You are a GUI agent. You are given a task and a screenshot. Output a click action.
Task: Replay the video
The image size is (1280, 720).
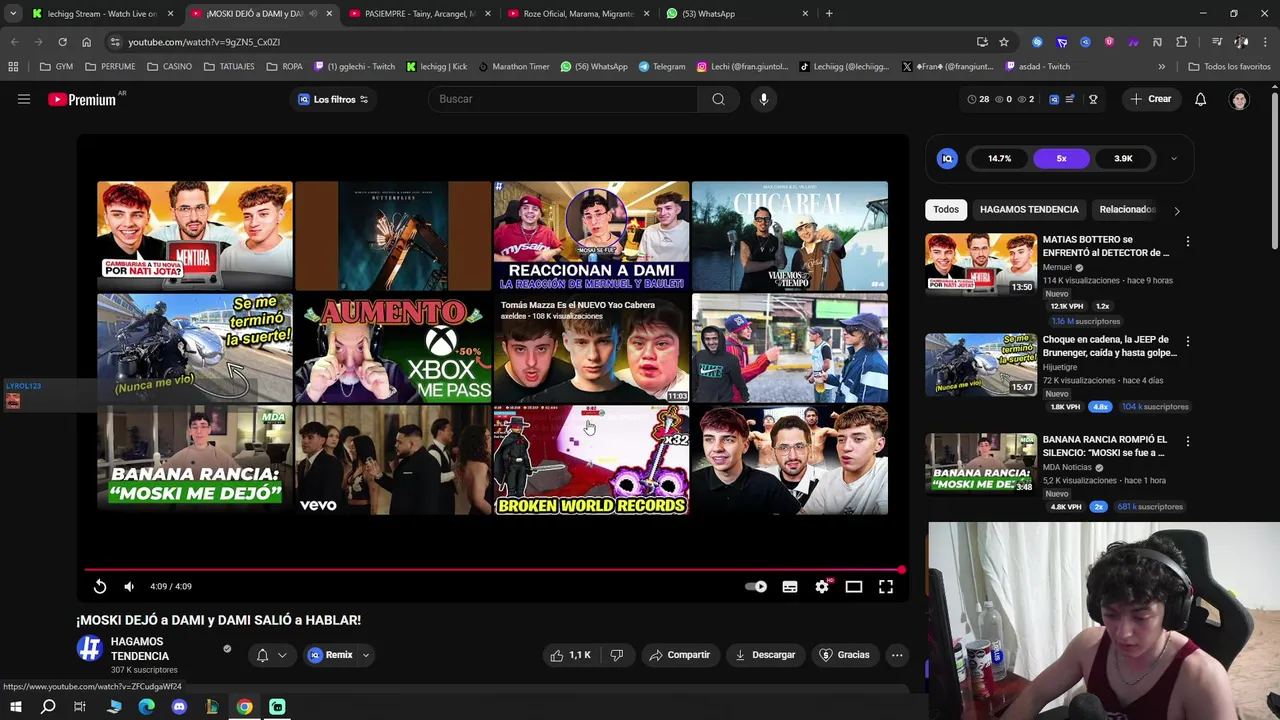pos(100,587)
